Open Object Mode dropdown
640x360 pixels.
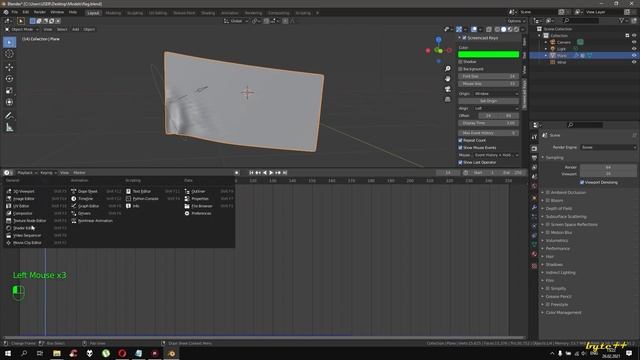pyautogui.click(x=22, y=29)
